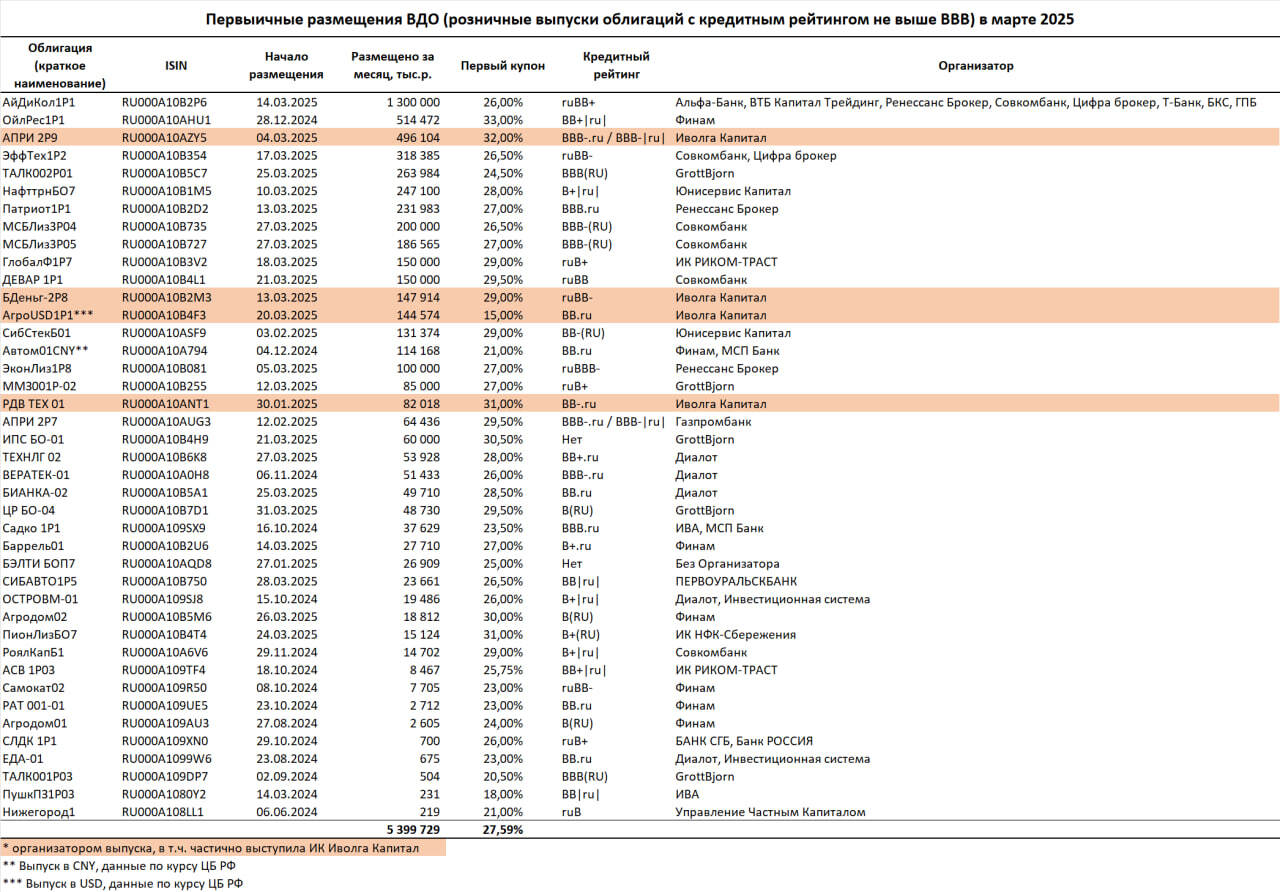
Task: Select organizer ИК НФК-Сбережения
Action: 736,635
